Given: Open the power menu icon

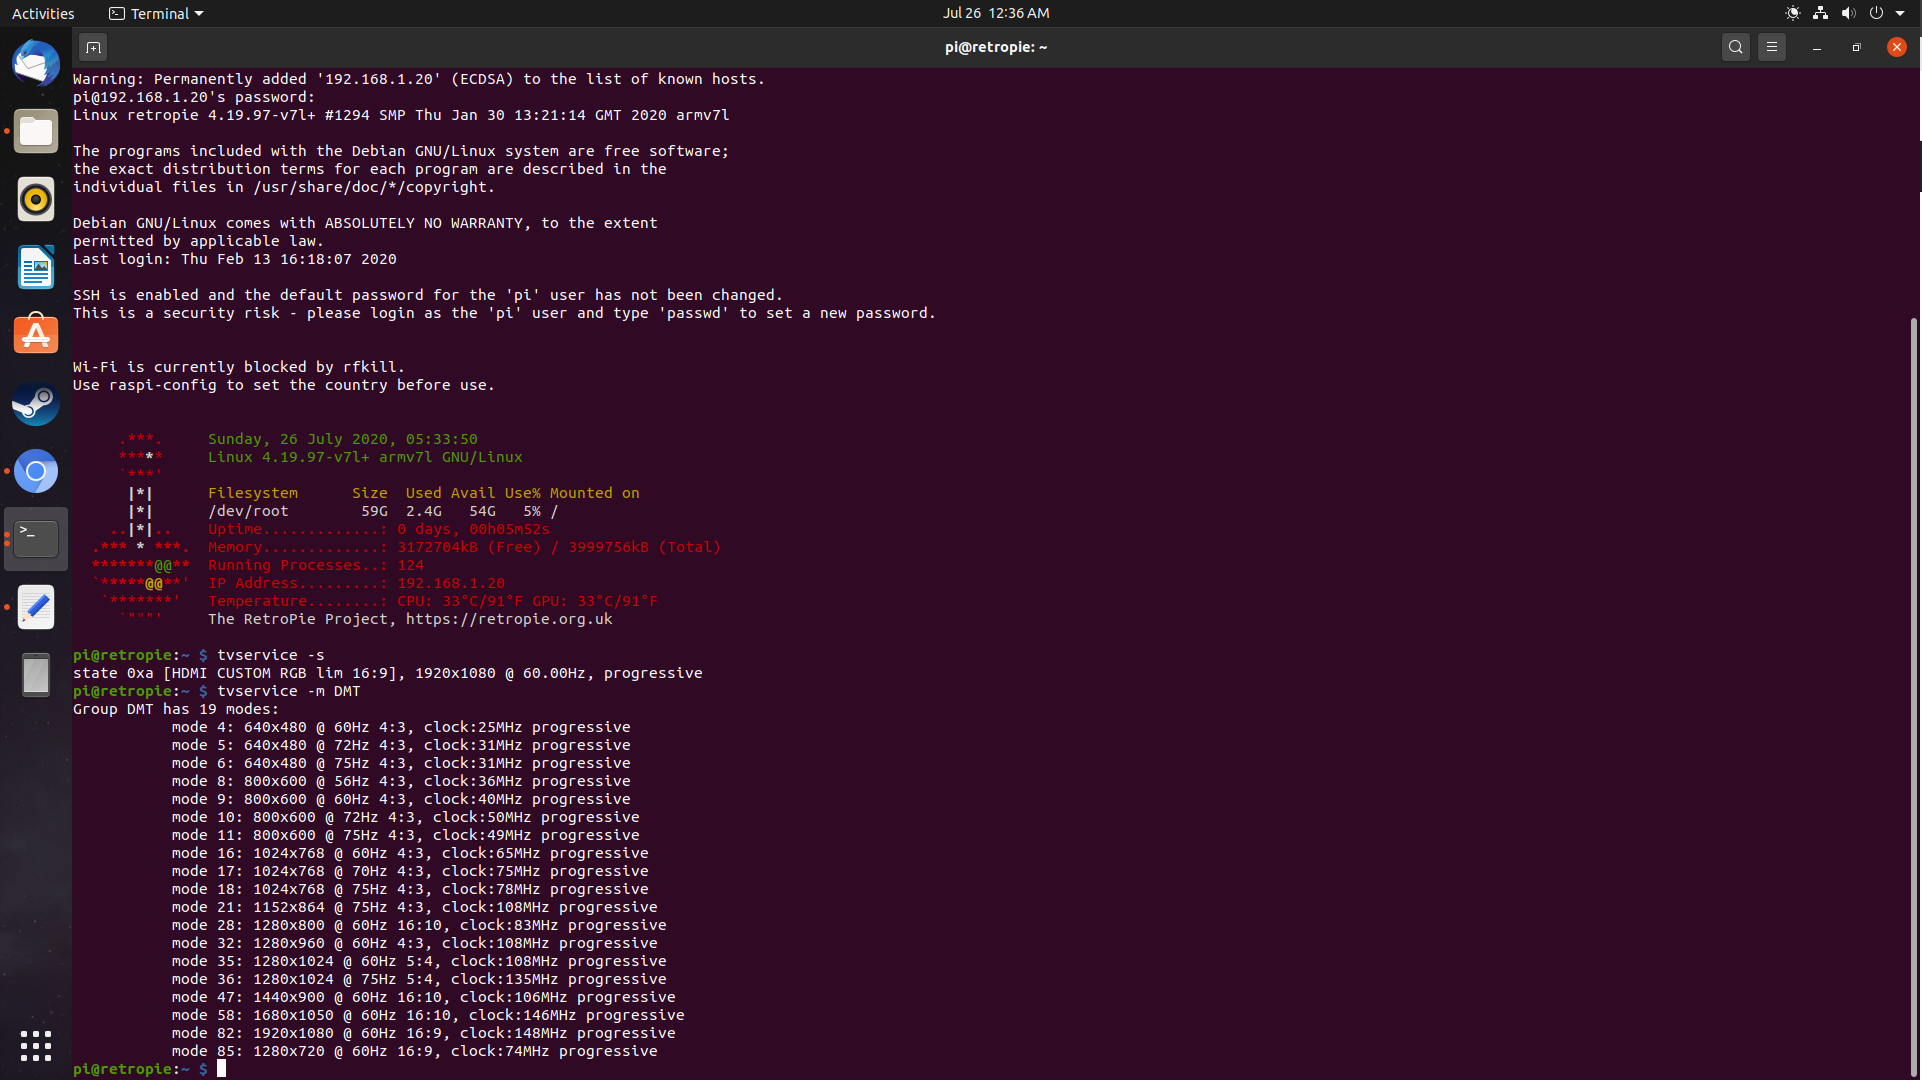Looking at the screenshot, I should point(1876,13).
